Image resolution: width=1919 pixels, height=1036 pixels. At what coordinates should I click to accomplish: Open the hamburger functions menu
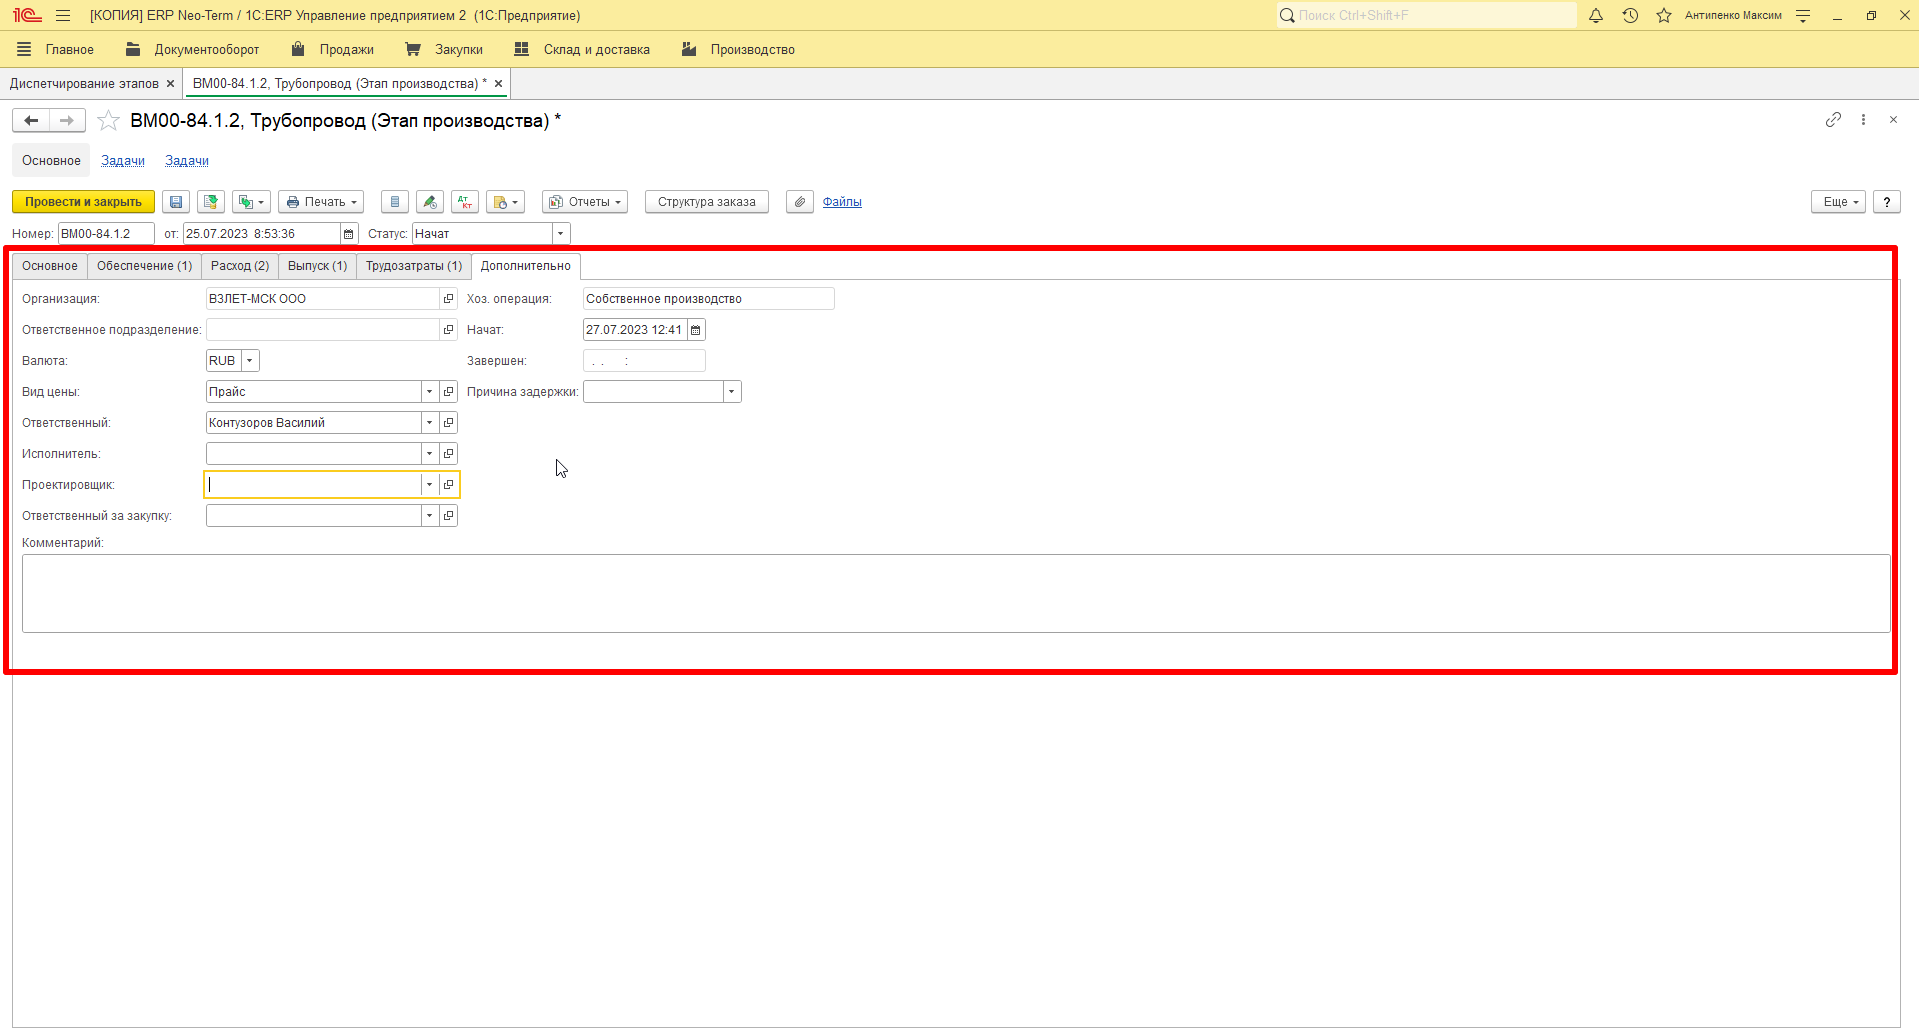[63, 15]
